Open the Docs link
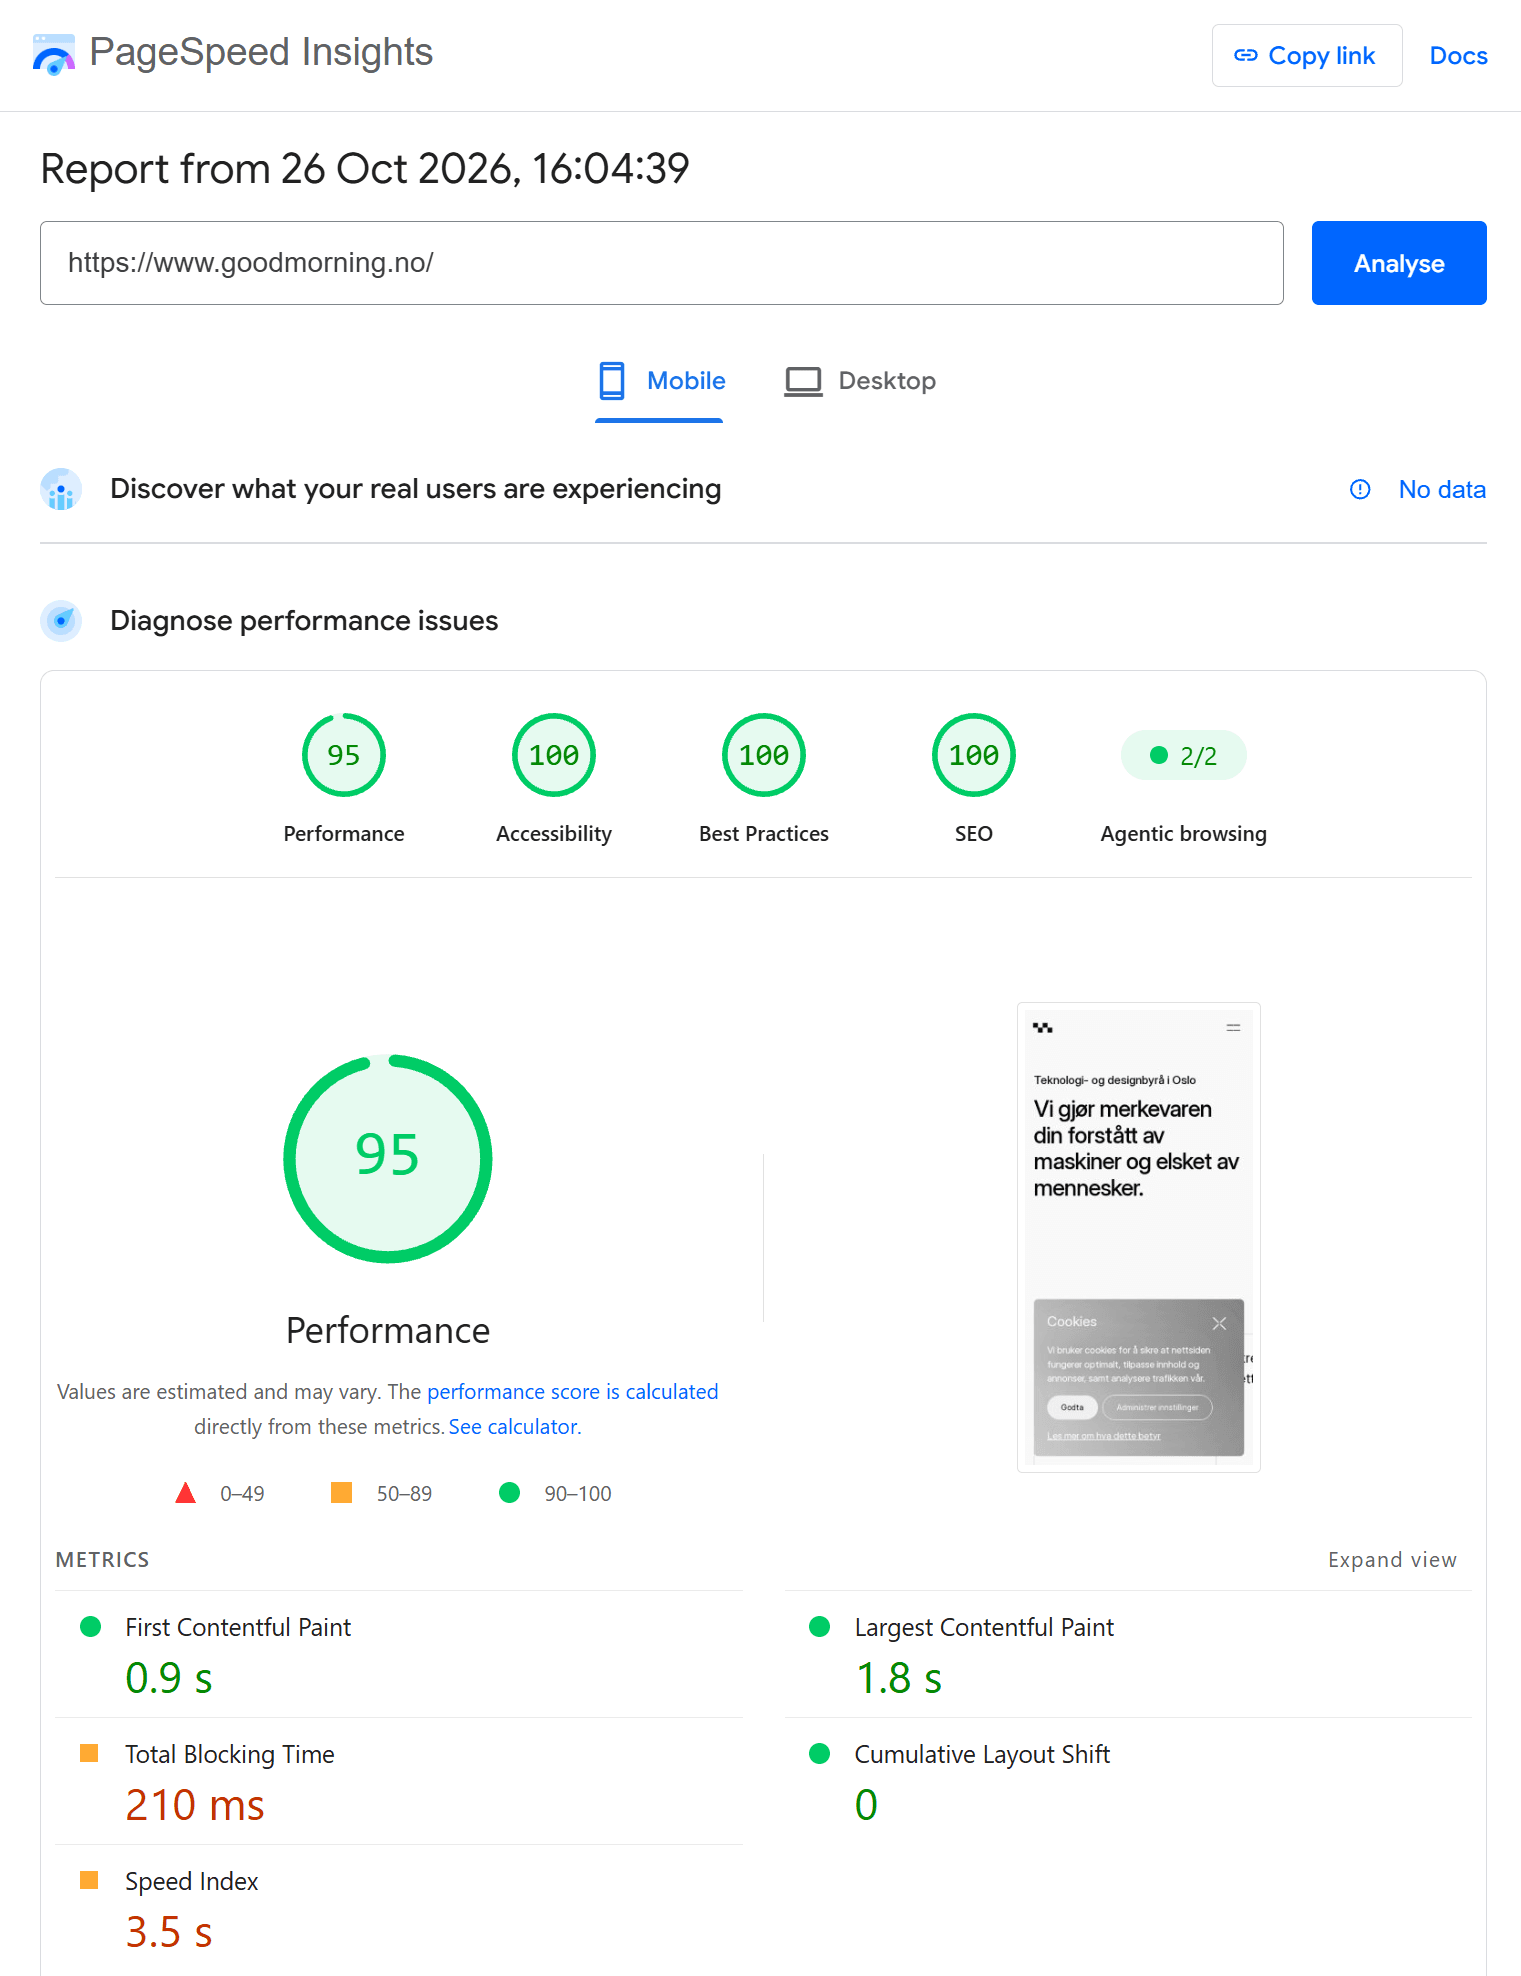Image resolution: width=1521 pixels, height=1976 pixels. click(x=1458, y=56)
